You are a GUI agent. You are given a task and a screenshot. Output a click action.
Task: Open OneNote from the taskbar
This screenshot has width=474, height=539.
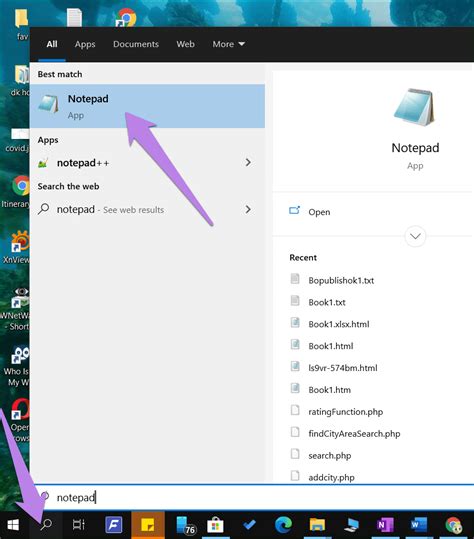tap(385, 525)
